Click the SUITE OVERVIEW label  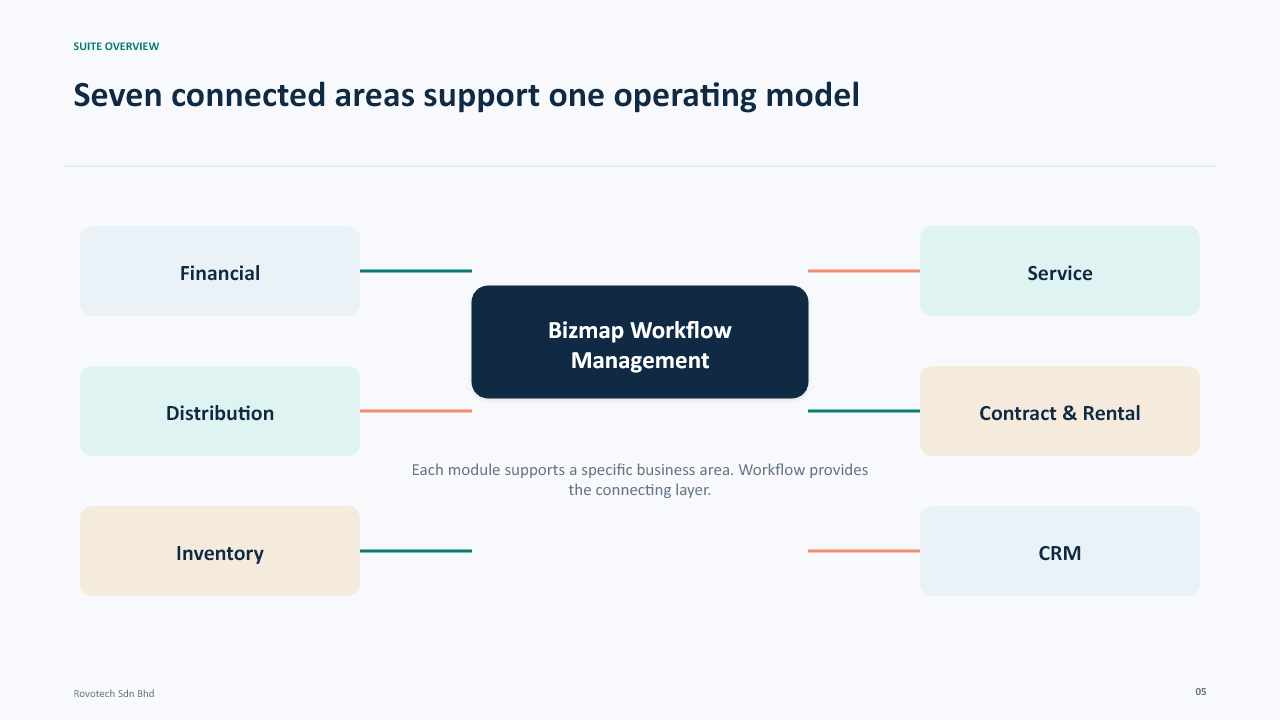click(x=116, y=46)
